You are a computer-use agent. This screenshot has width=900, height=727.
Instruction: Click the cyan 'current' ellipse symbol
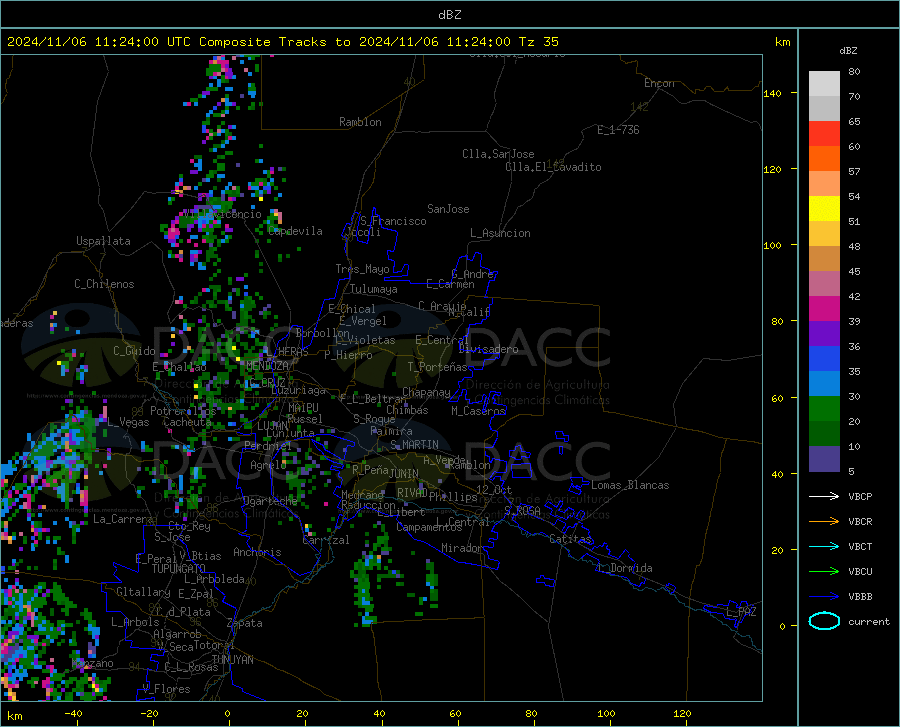[824, 621]
